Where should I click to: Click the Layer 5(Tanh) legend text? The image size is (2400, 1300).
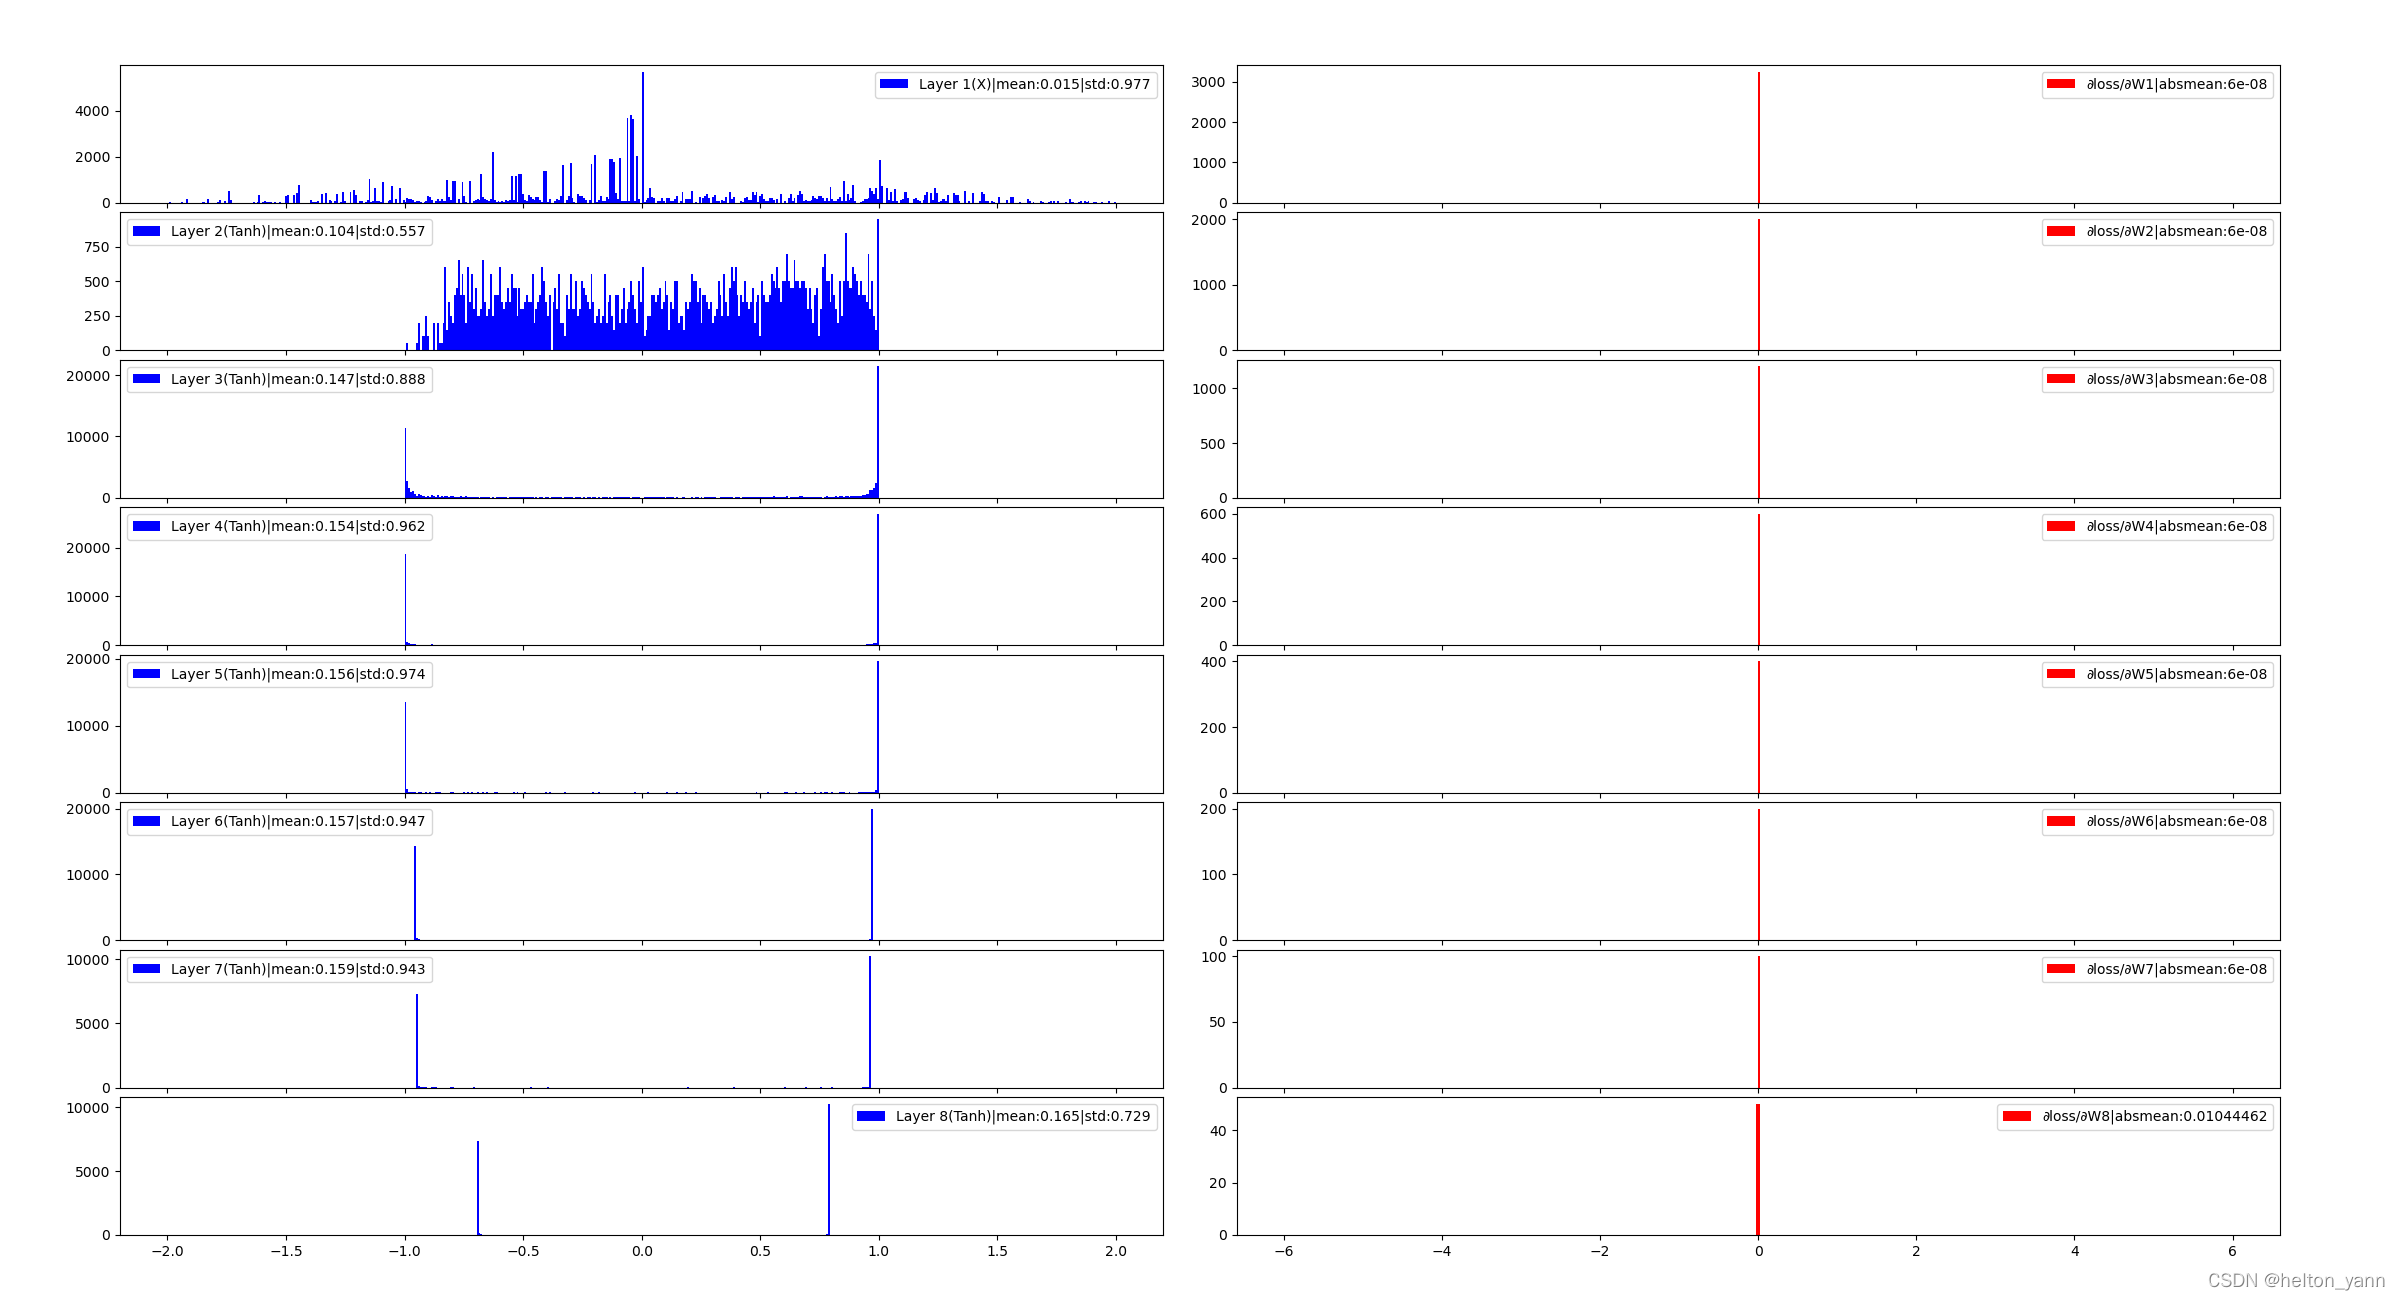297,674
